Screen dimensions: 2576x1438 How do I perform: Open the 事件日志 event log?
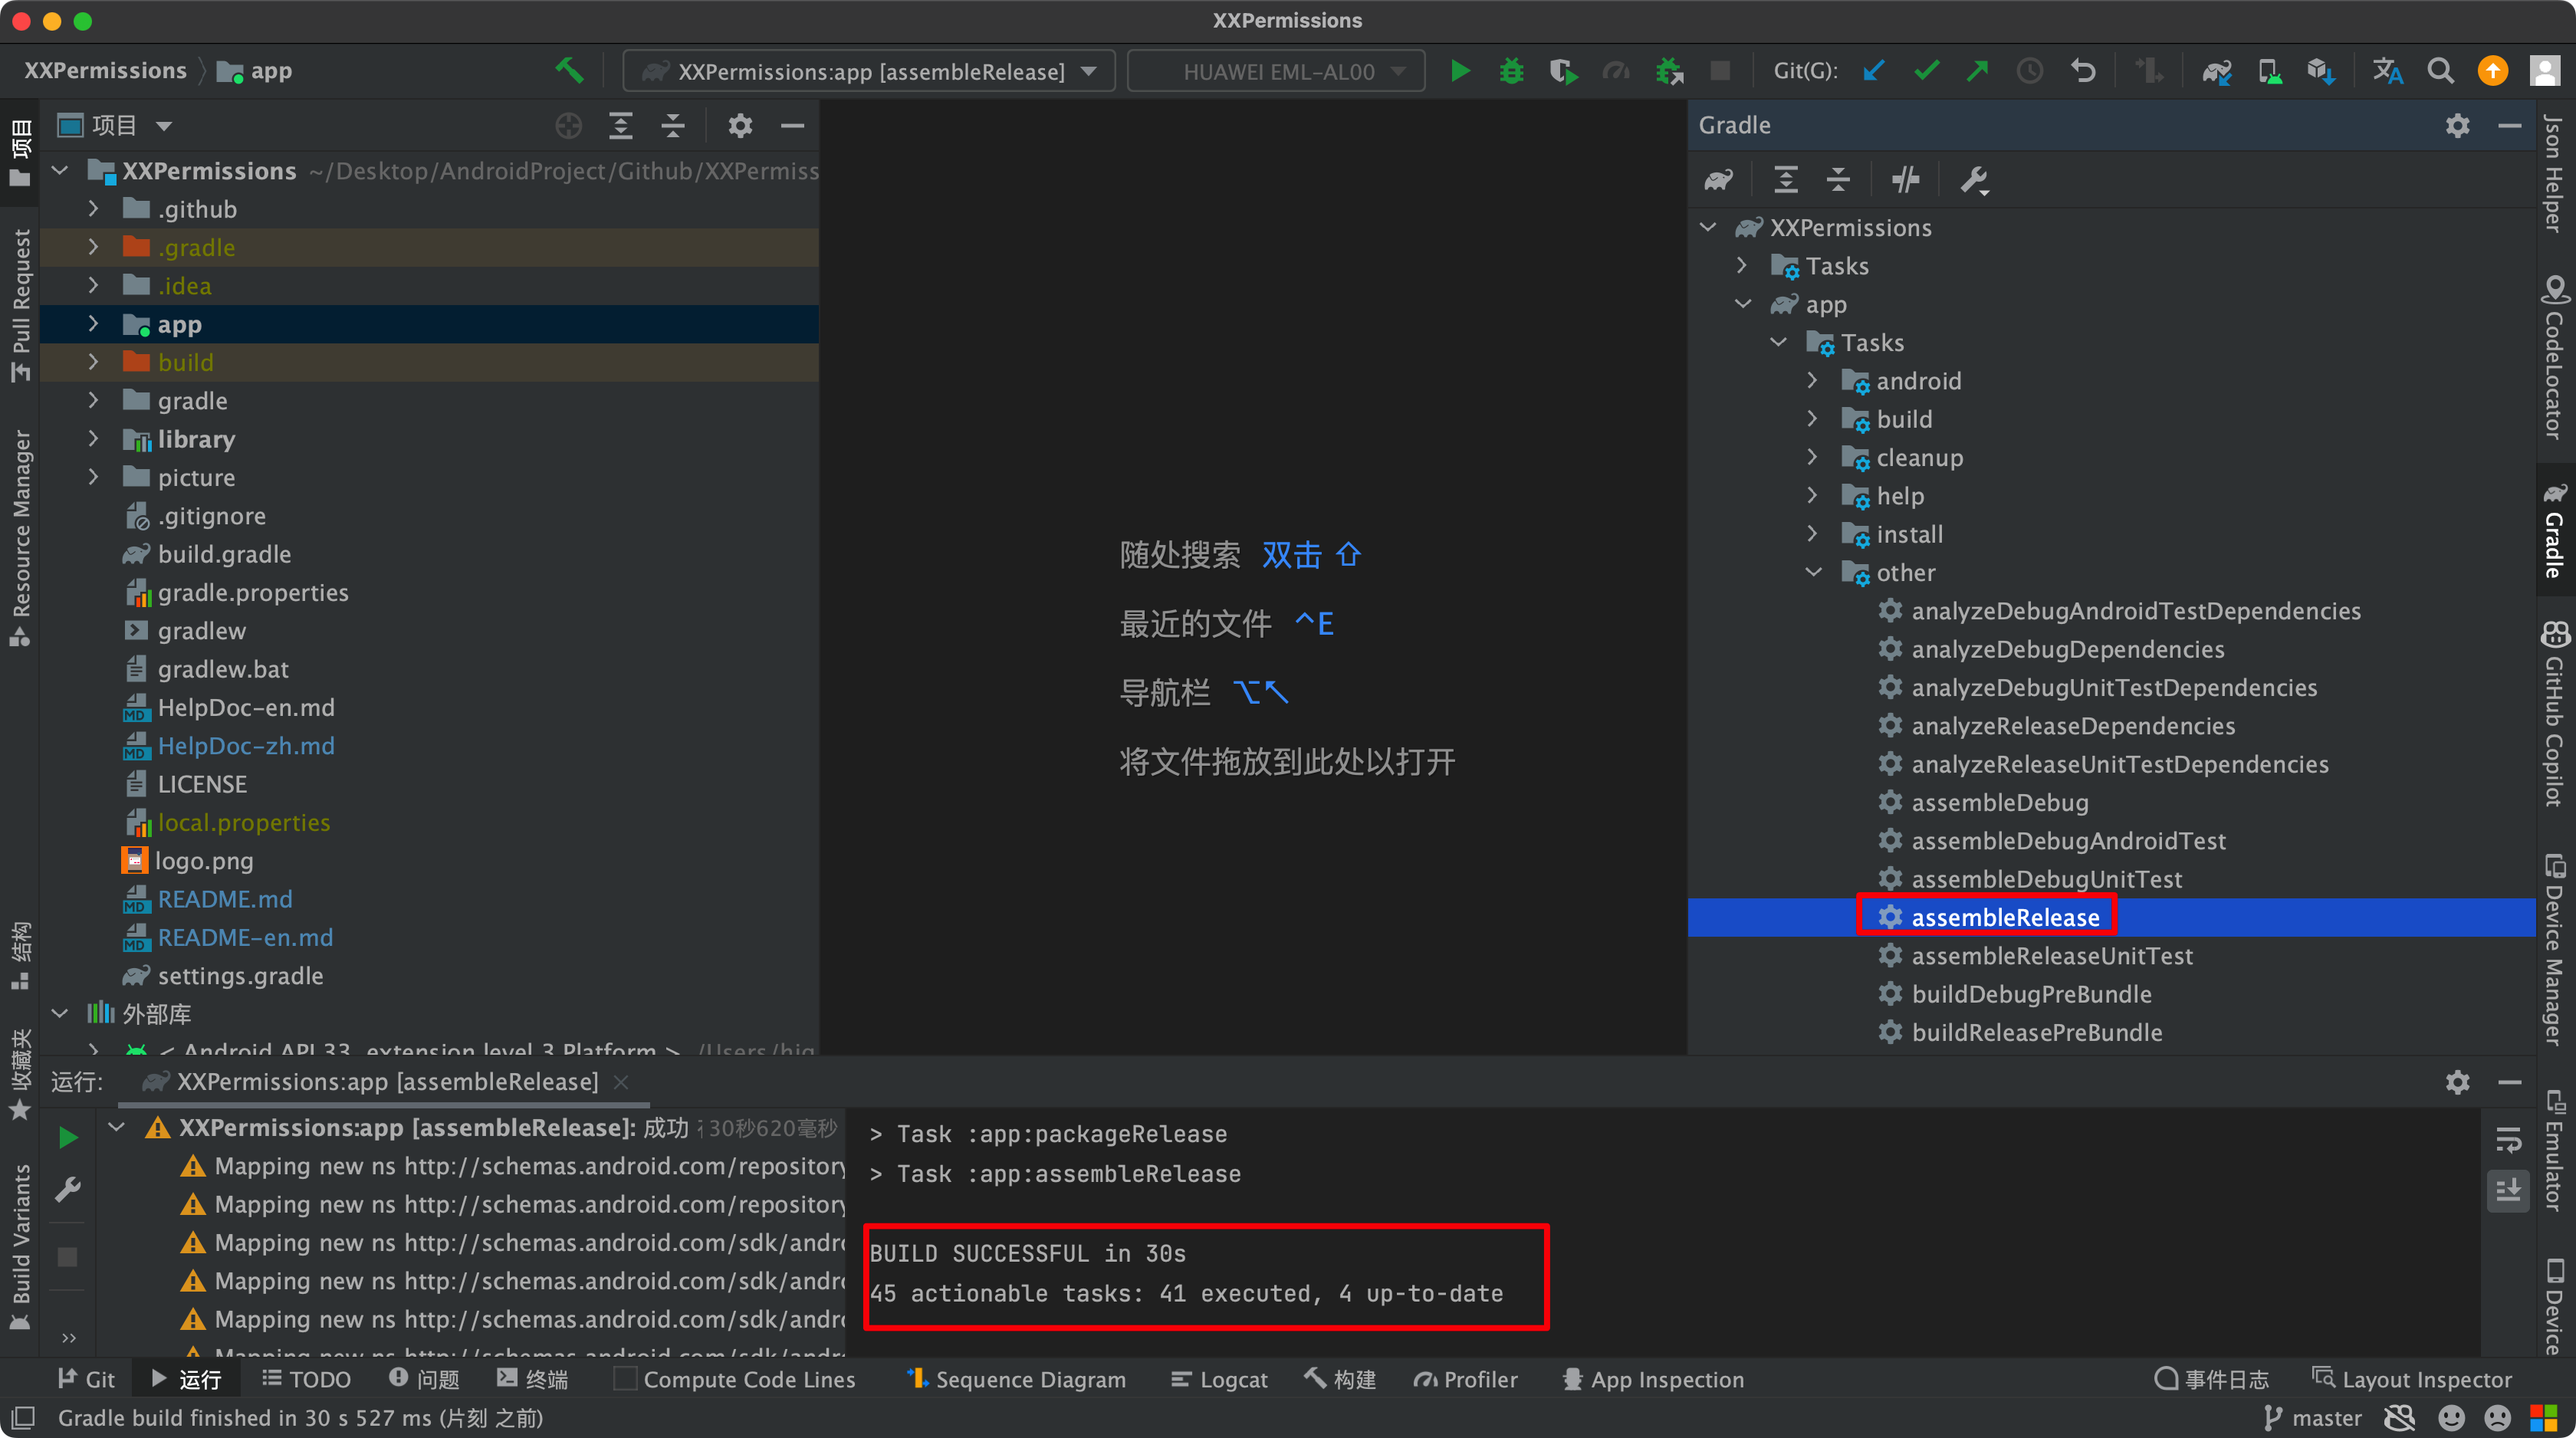pyautogui.click(x=2212, y=1378)
